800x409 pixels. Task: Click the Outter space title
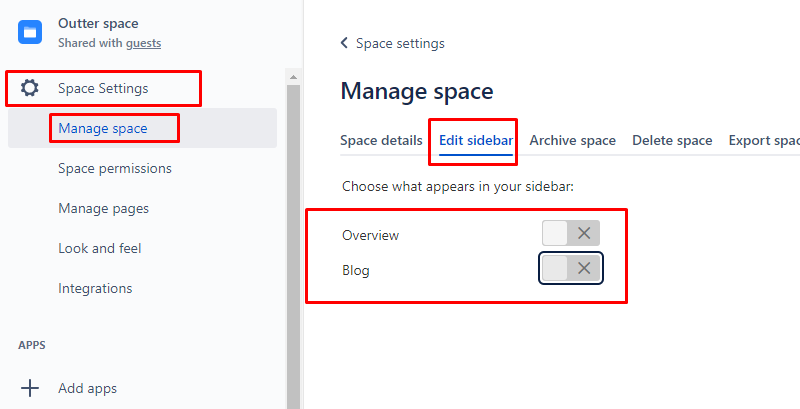(x=98, y=23)
